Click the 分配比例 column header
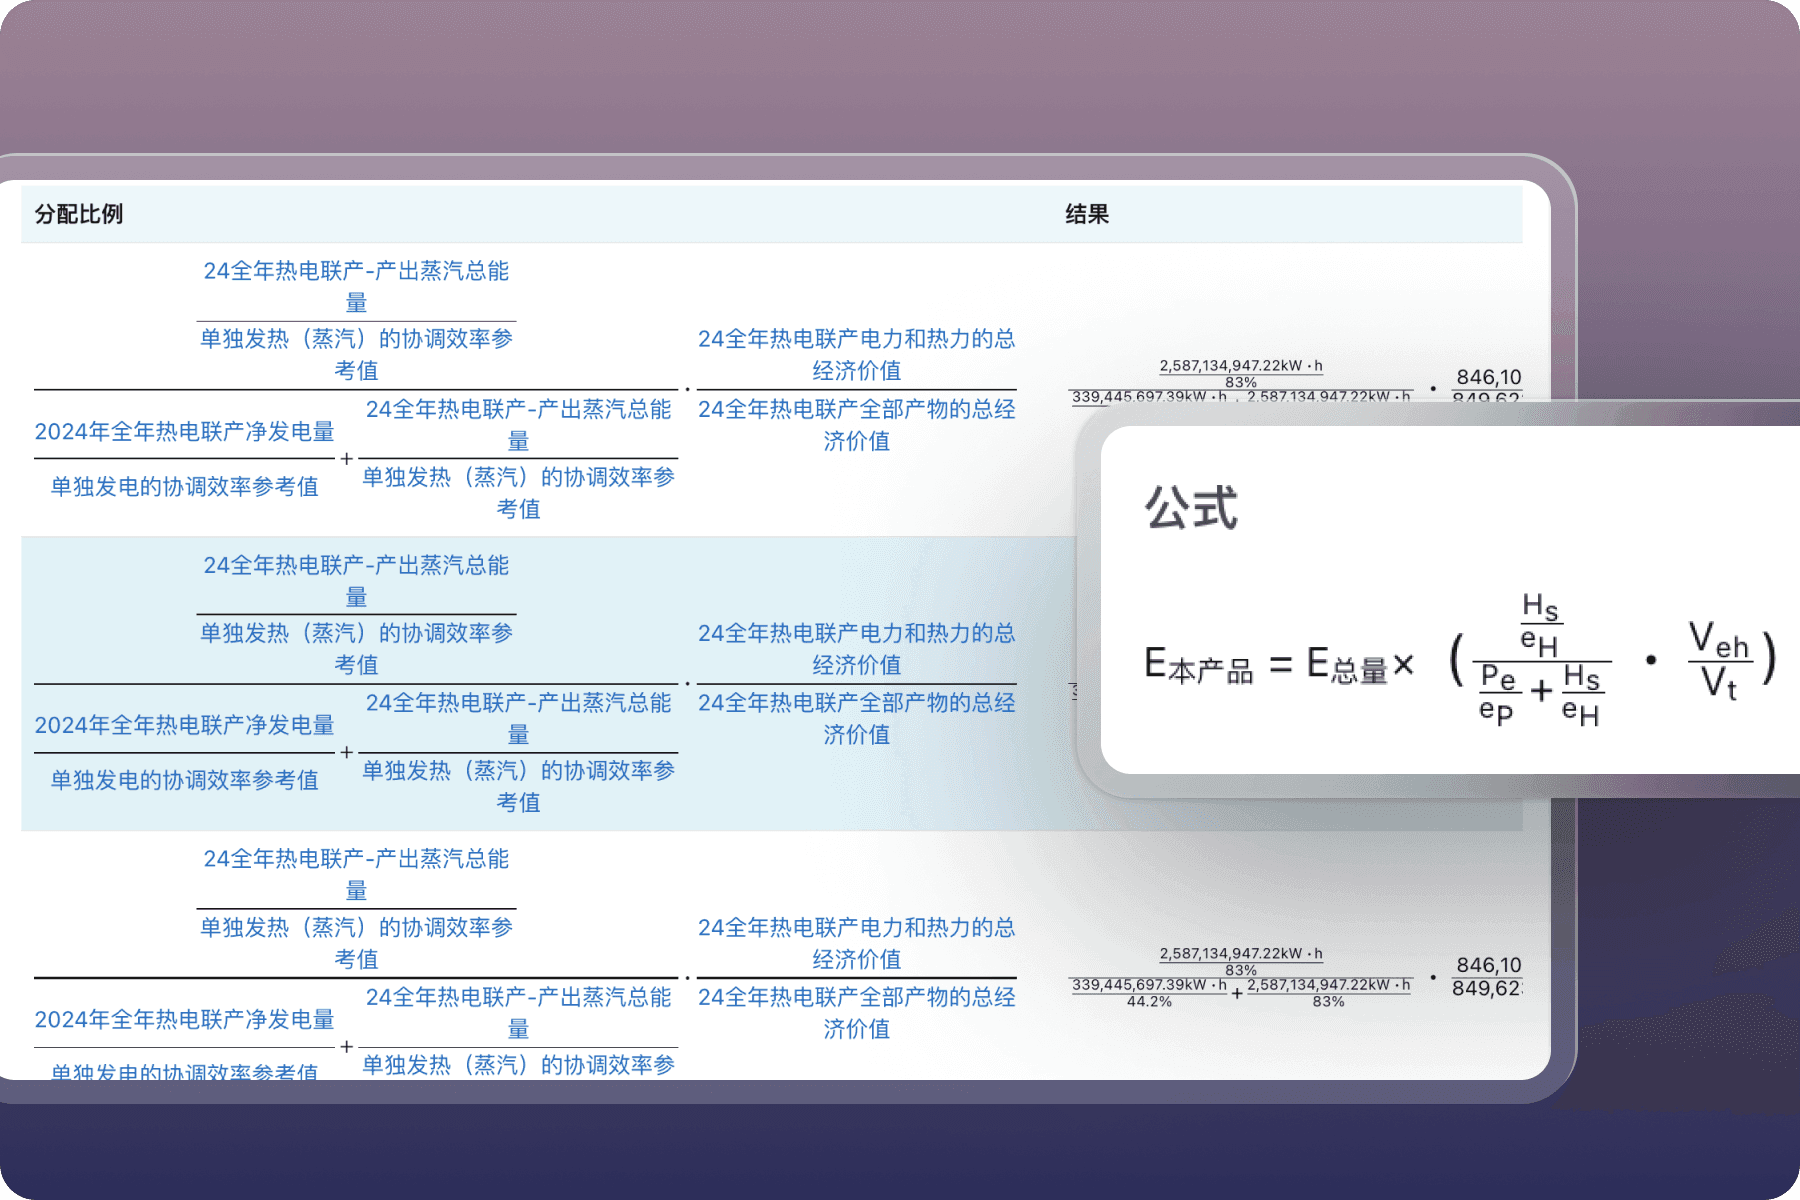 point(79,214)
